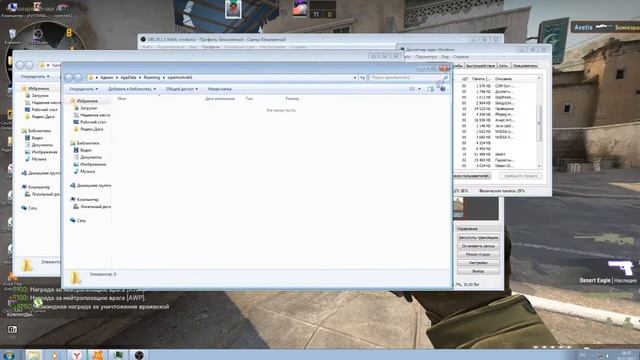The image size is (640, 360).
Task: Open Локальный диск in the front Explorer sidebar
Action: pyautogui.click(x=95, y=207)
